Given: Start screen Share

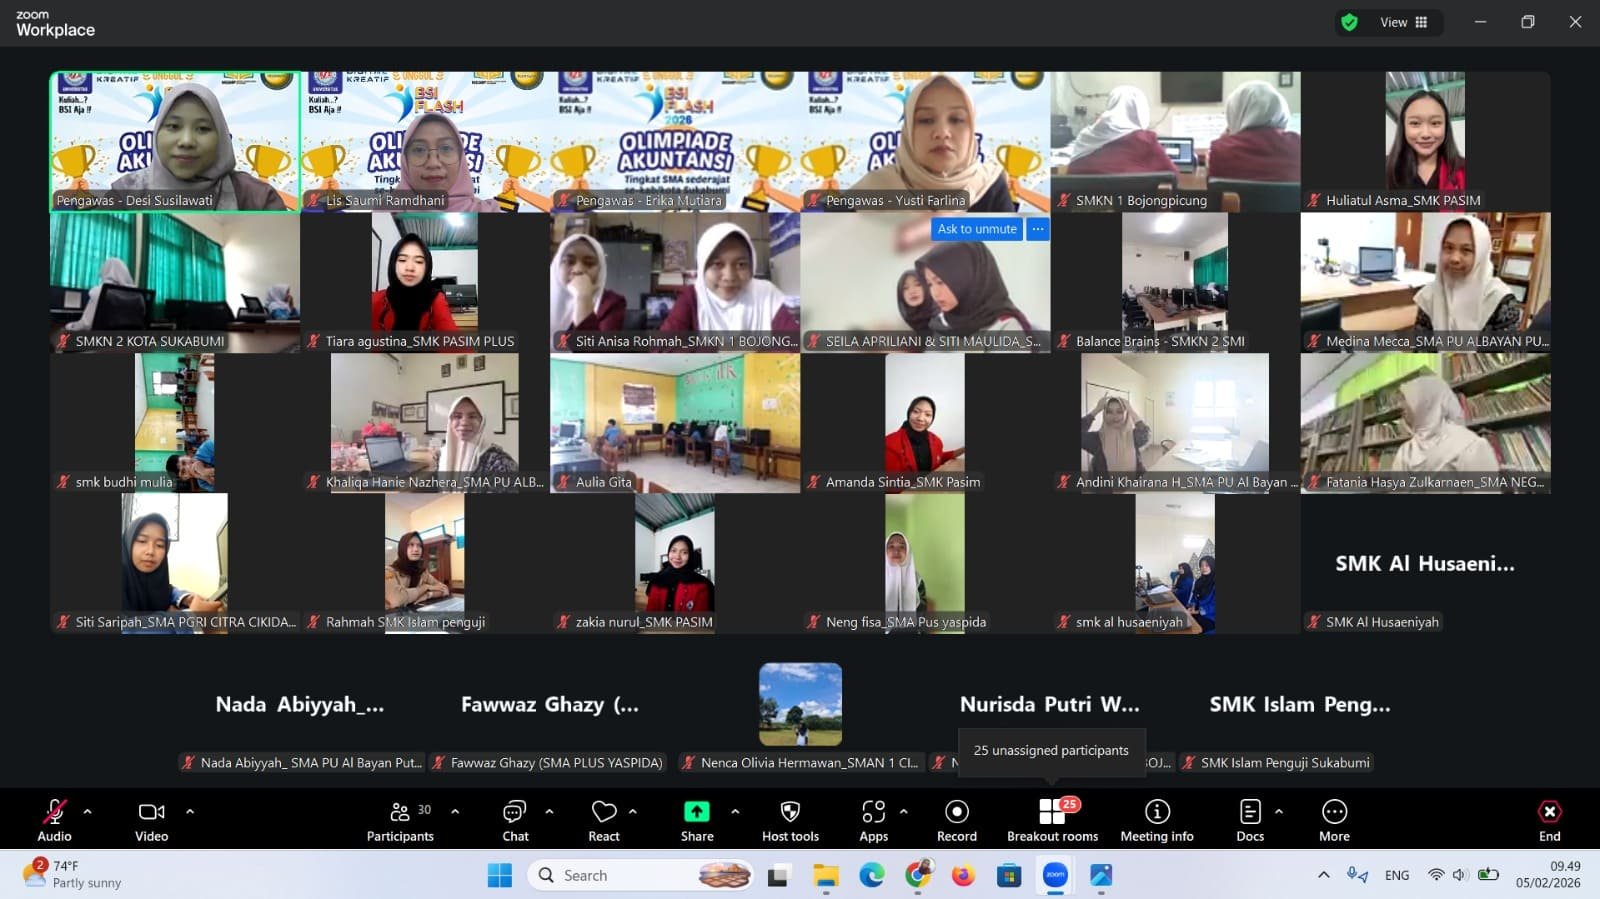Looking at the screenshot, I should [697, 820].
